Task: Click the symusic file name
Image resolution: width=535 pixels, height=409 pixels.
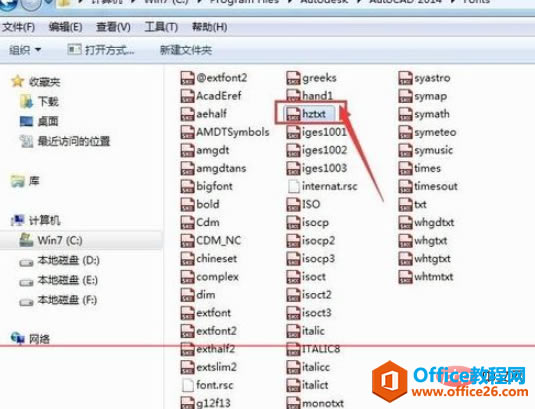Action: [x=434, y=150]
